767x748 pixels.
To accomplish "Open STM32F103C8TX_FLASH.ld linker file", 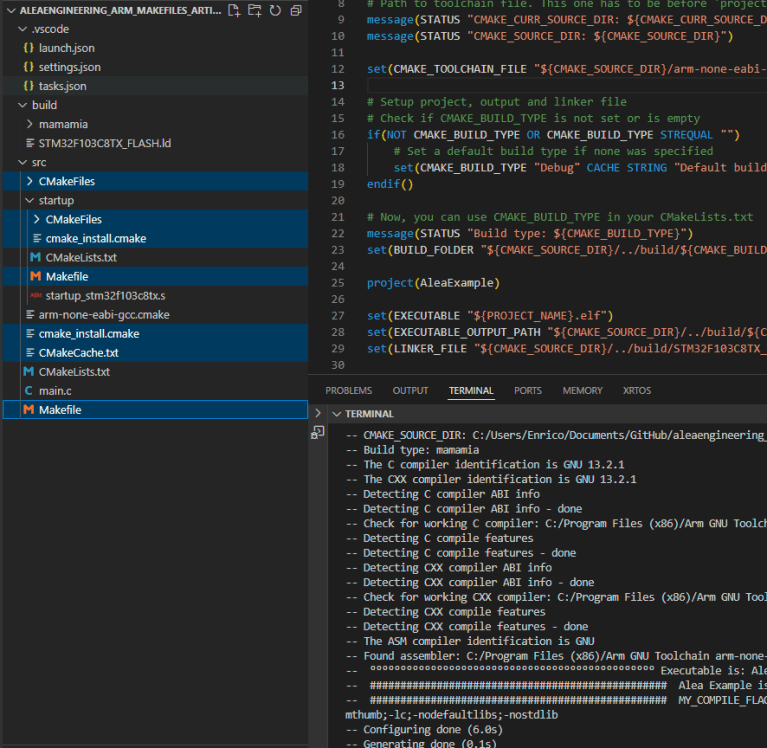I will coord(155,143).
